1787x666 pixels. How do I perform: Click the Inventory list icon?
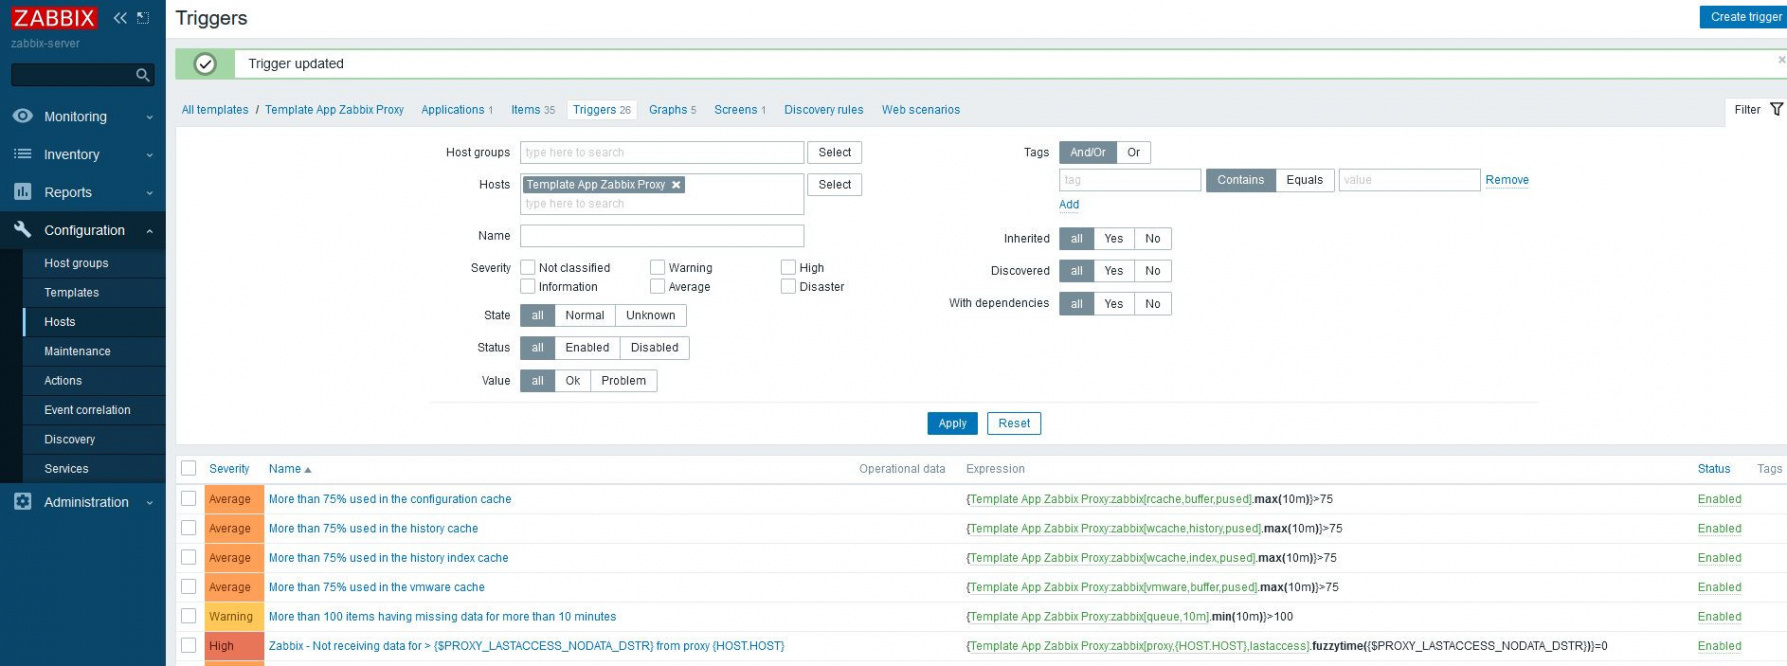22,154
